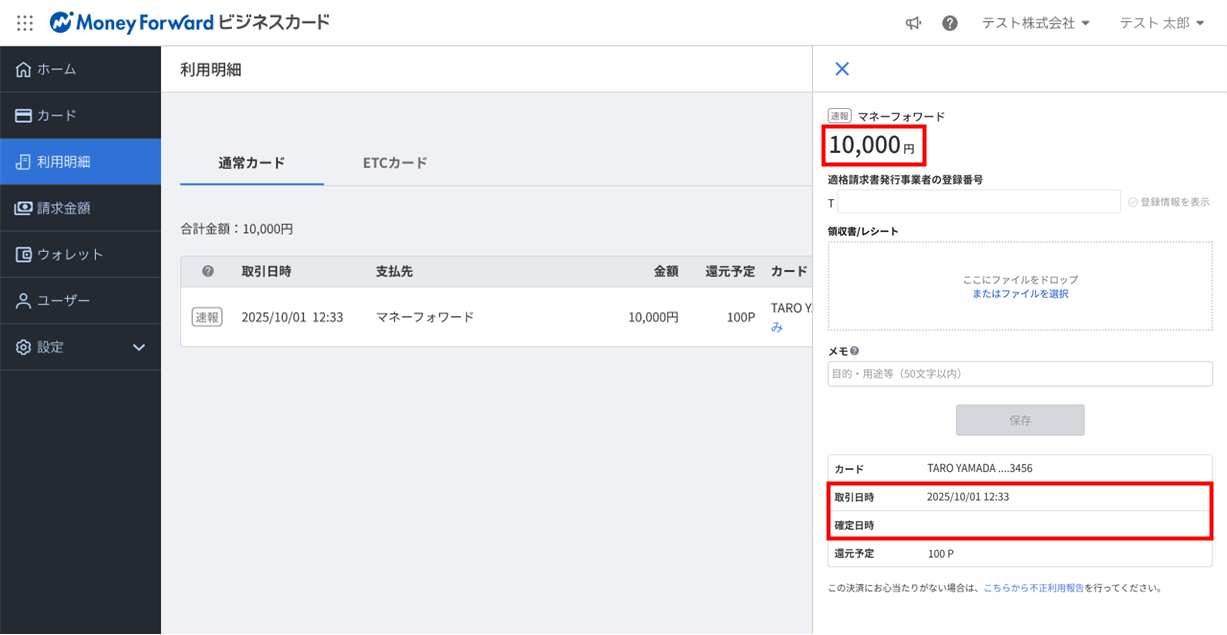This screenshot has height=635, width=1227.
Task: Open the テスト株式会社 company dropdown
Action: pos(1035,23)
